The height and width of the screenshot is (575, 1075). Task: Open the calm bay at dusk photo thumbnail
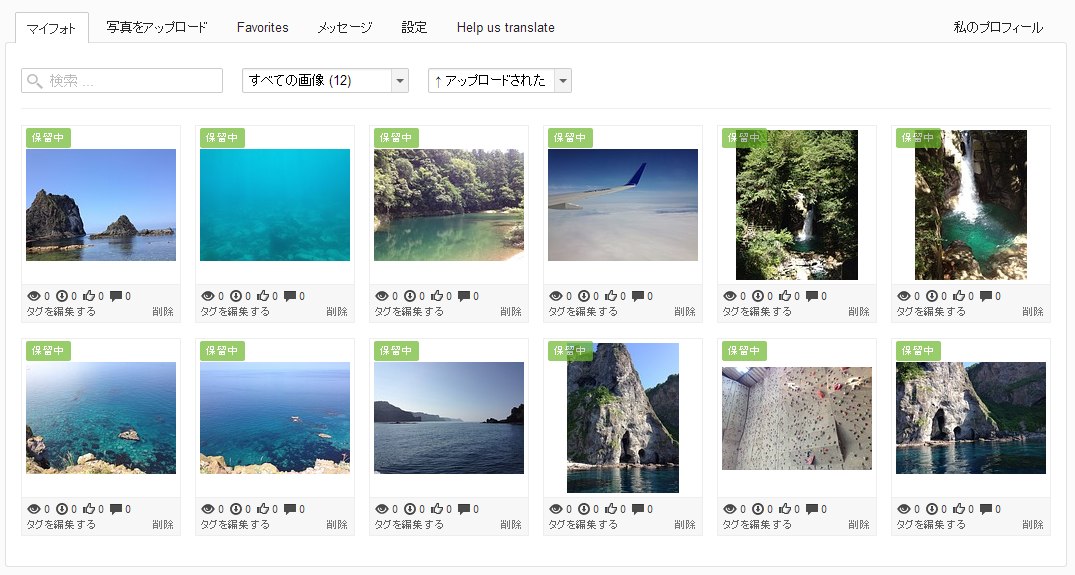[x=449, y=418]
